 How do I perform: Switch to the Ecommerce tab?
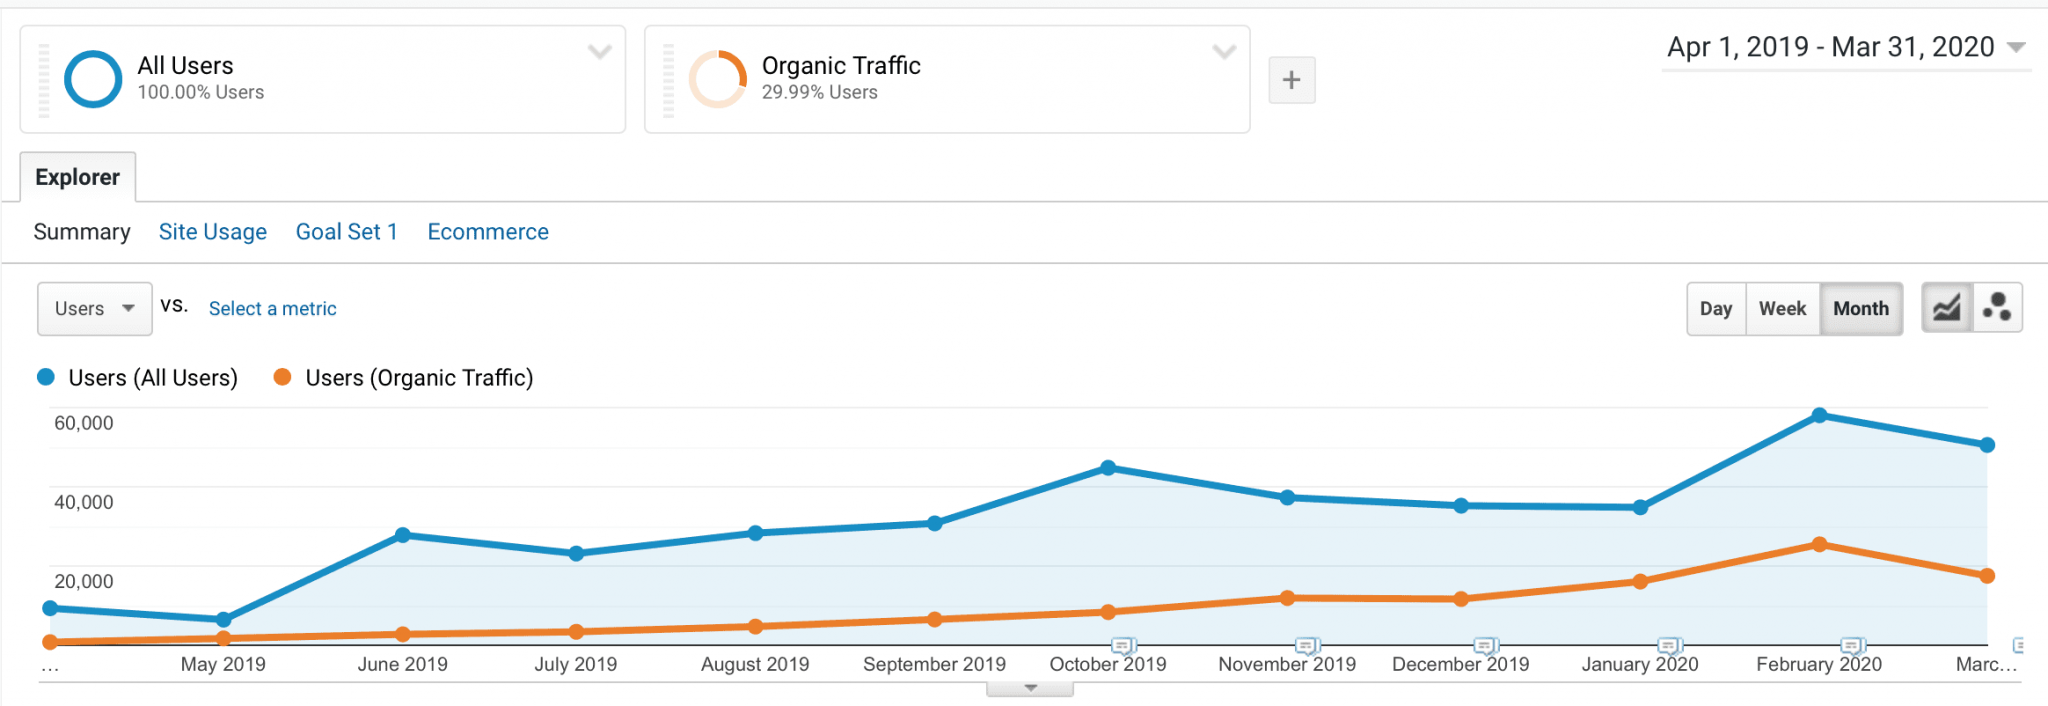click(488, 232)
